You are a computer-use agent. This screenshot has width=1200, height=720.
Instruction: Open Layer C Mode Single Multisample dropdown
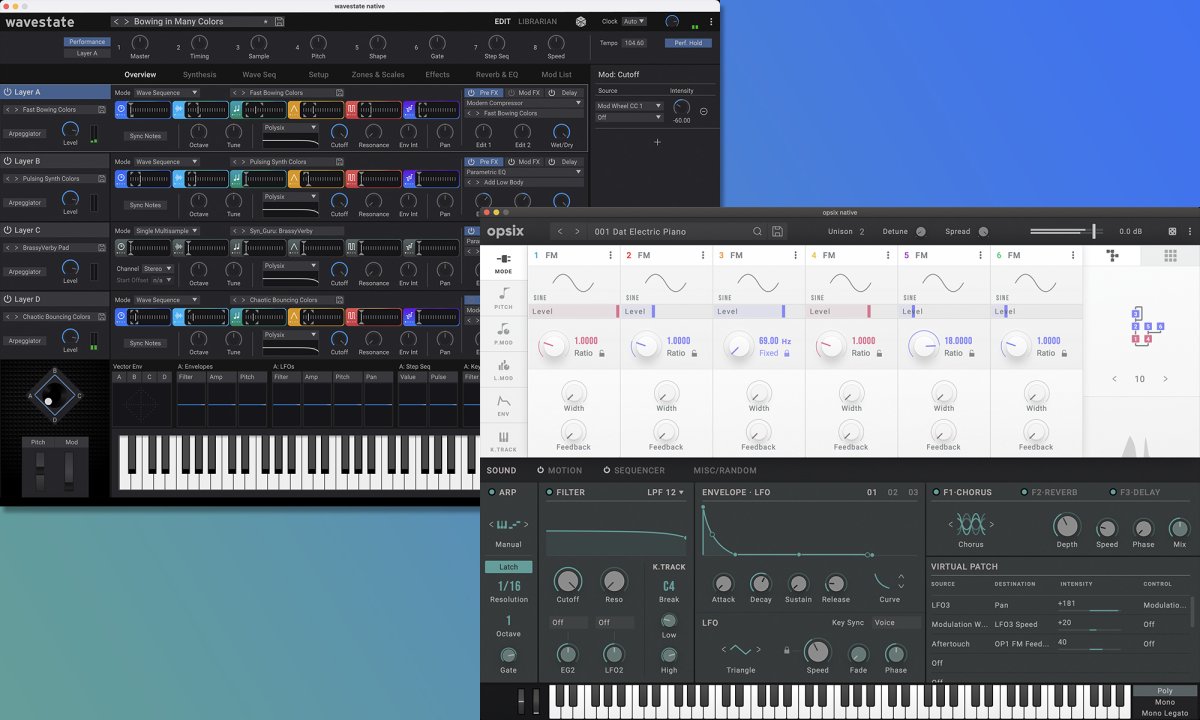pyautogui.click(x=167, y=231)
